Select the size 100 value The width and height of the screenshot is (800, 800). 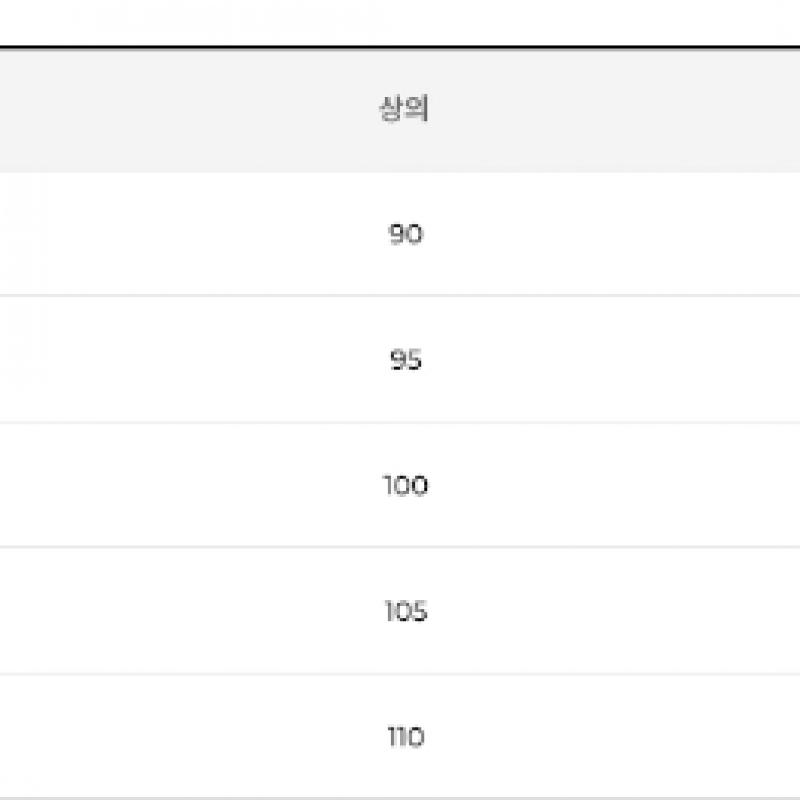point(405,485)
